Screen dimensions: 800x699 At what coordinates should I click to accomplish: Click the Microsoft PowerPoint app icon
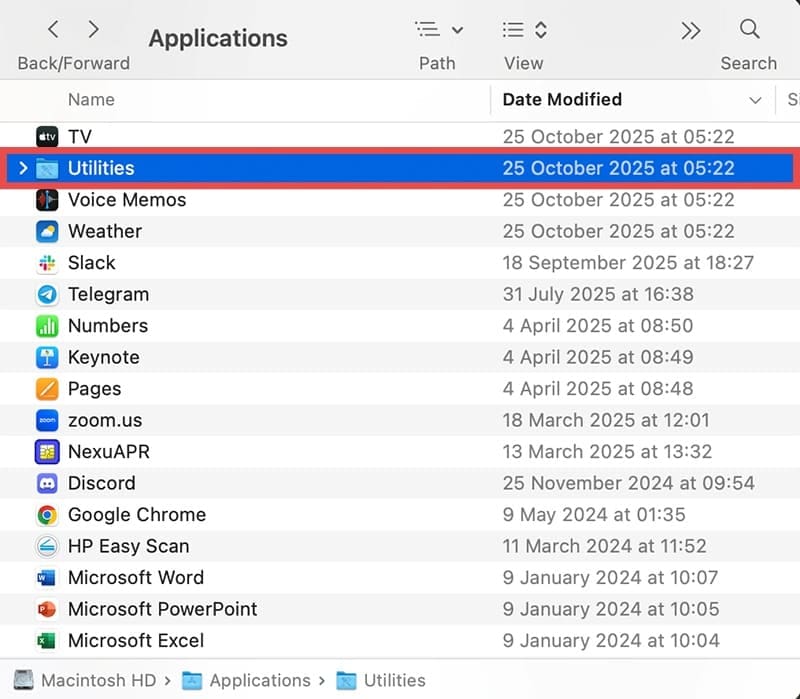47,610
